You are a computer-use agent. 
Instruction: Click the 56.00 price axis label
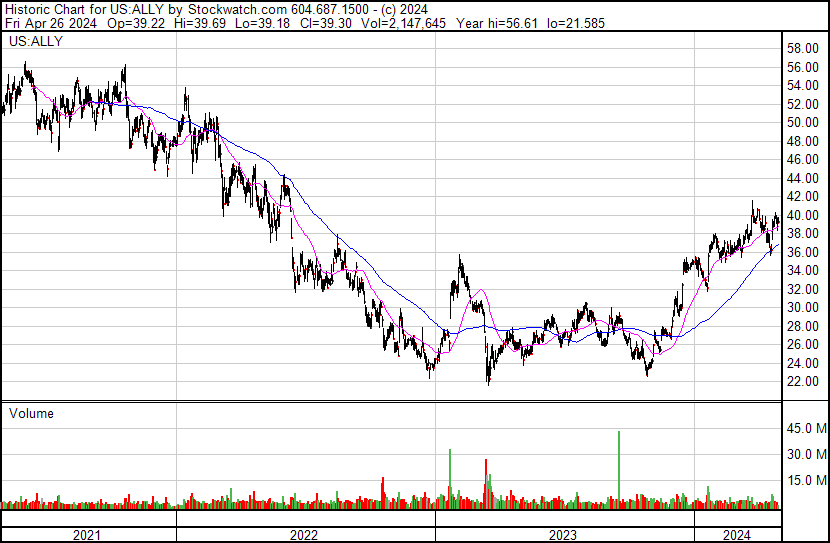click(802, 67)
